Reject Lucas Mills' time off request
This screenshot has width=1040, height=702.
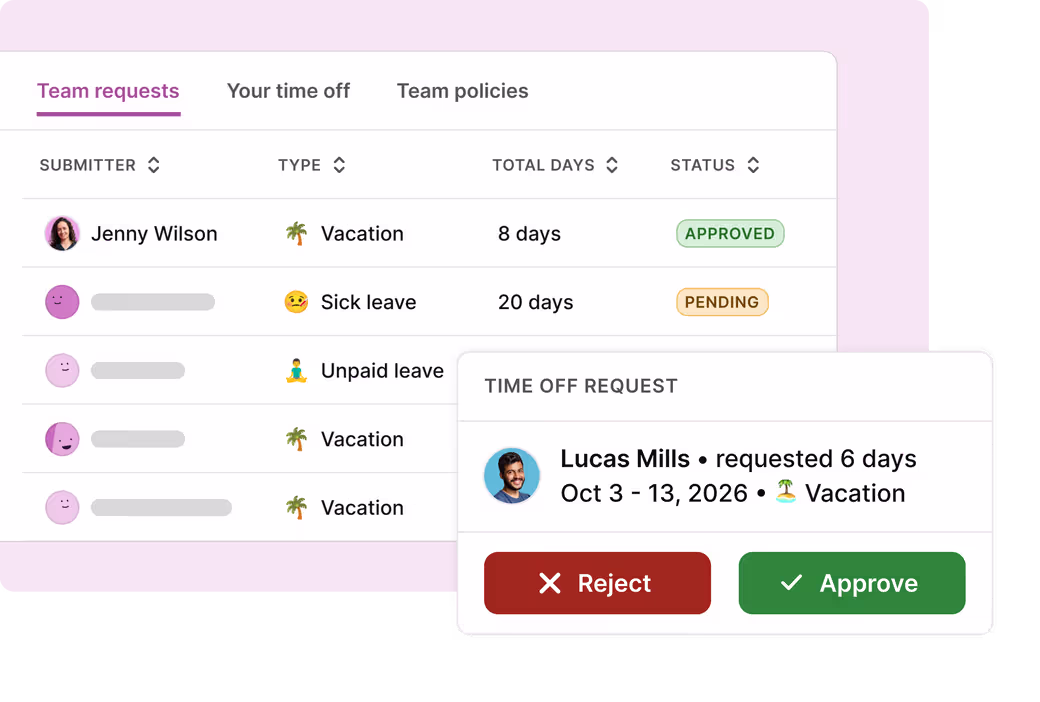[597, 583]
